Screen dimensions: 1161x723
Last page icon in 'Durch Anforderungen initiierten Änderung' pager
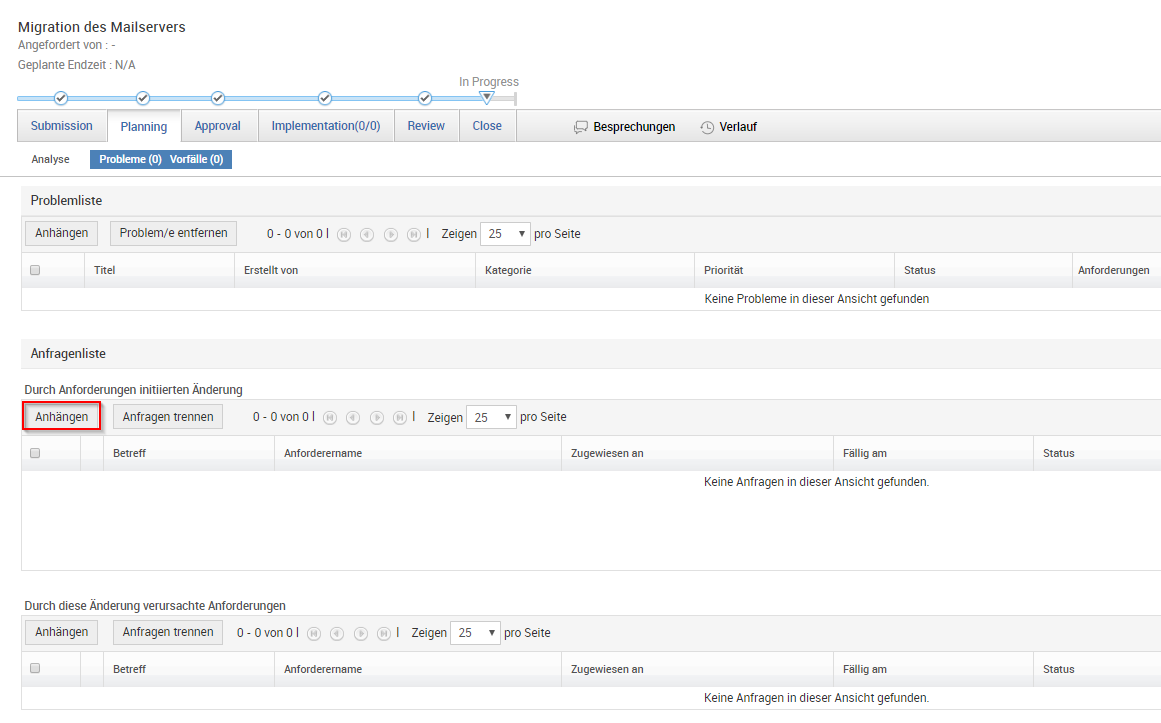pos(400,418)
